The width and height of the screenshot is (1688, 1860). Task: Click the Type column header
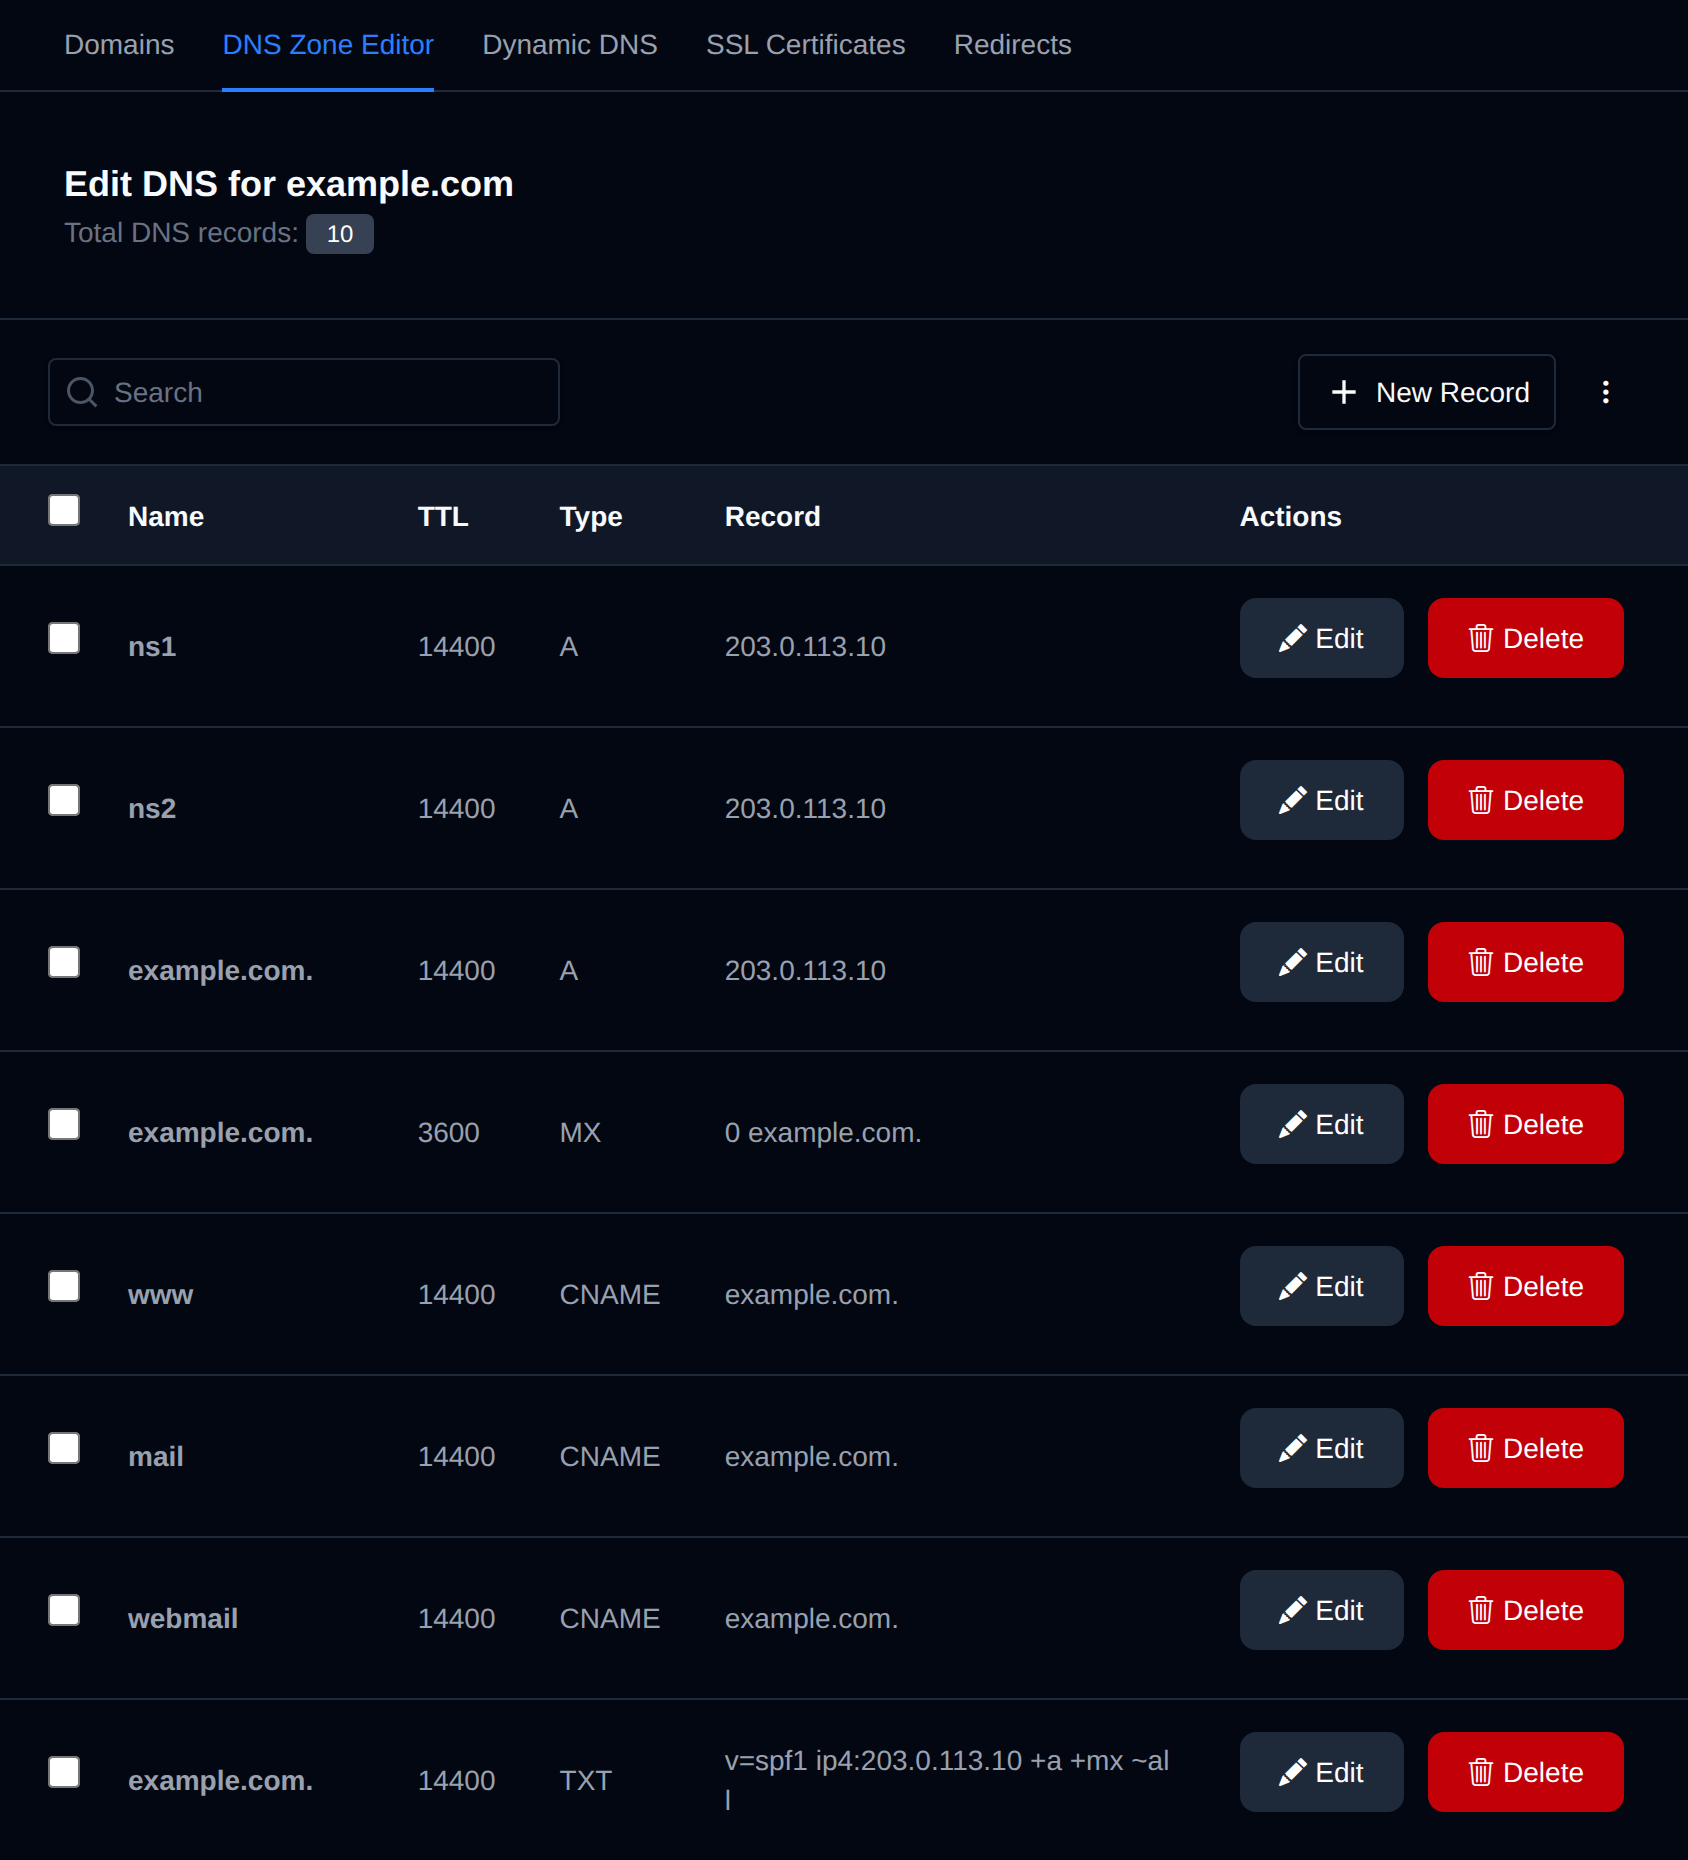click(591, 516)
